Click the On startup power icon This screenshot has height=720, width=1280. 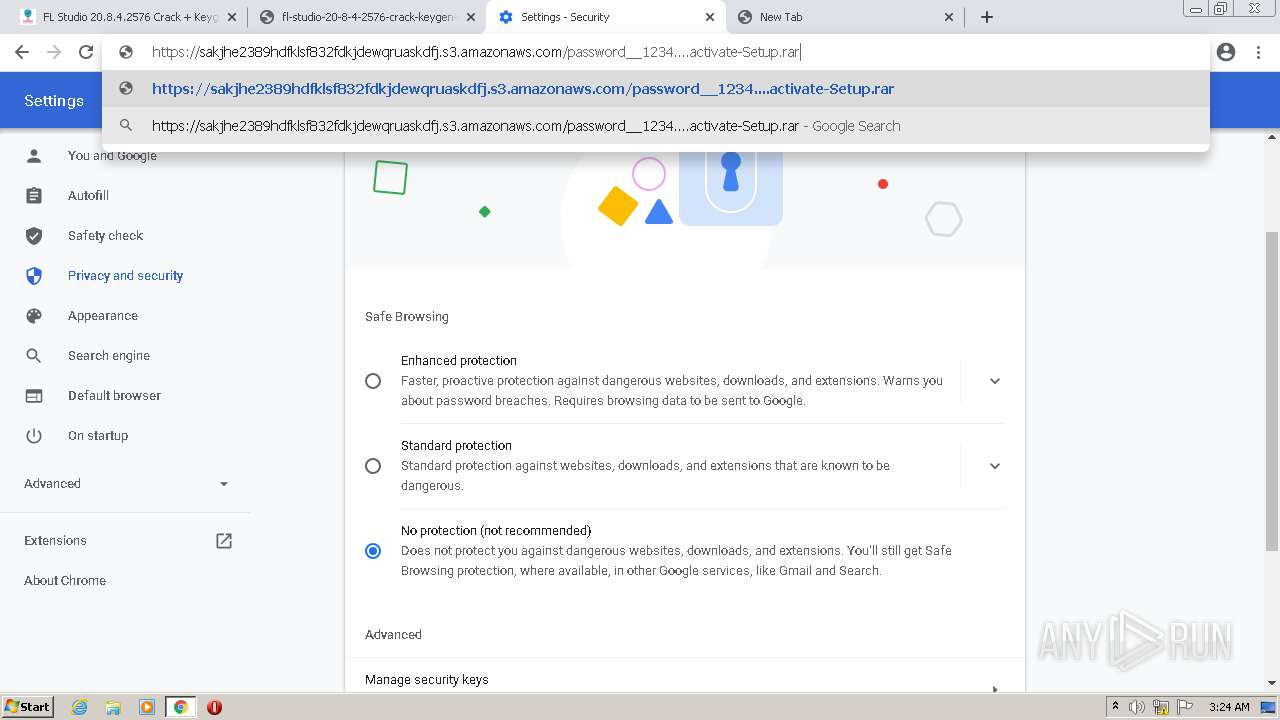[x=34, y=436]
